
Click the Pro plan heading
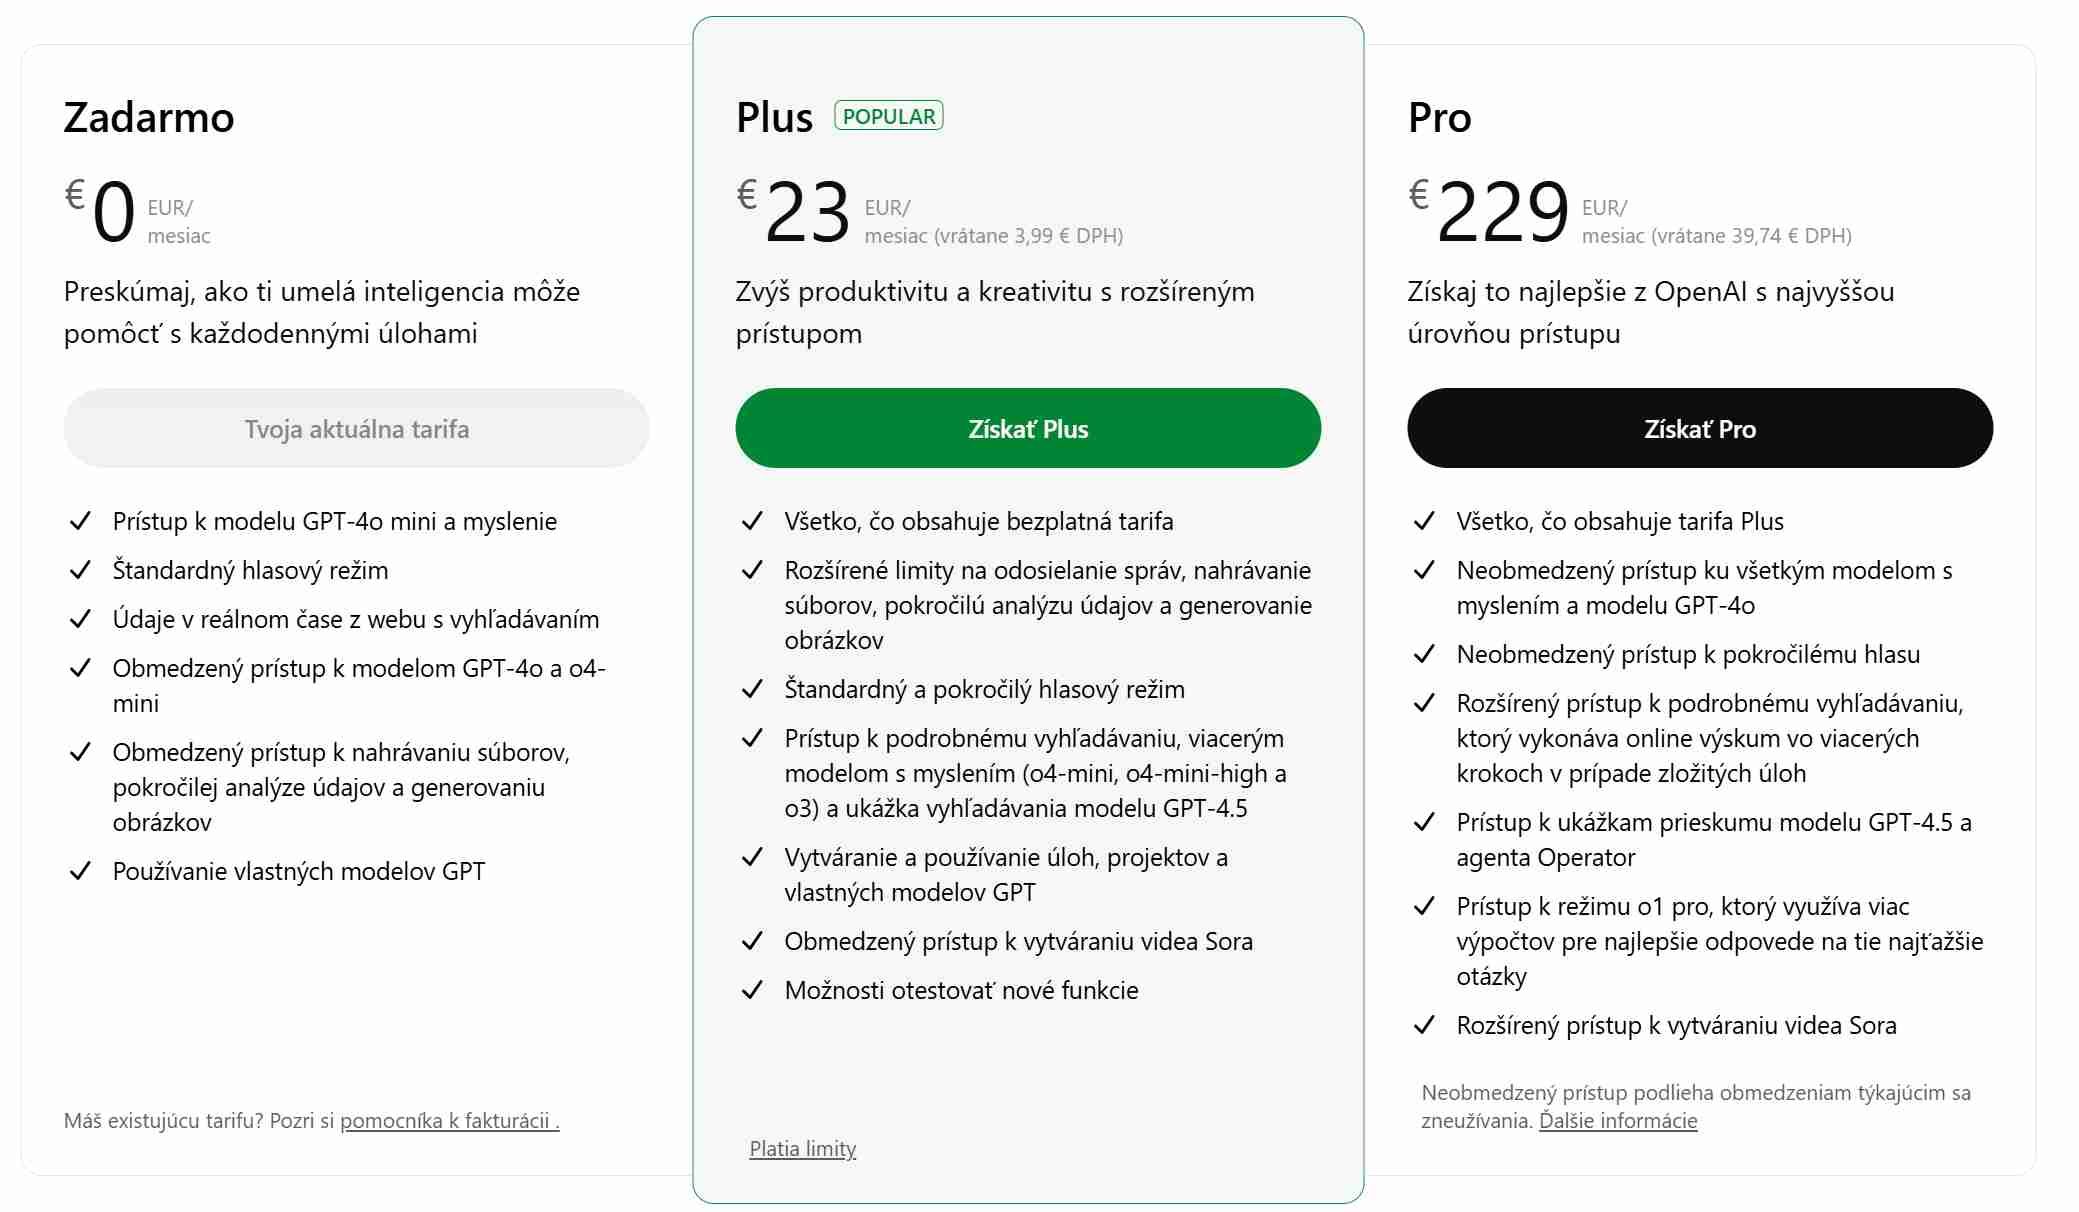[x=1439, y=117]
